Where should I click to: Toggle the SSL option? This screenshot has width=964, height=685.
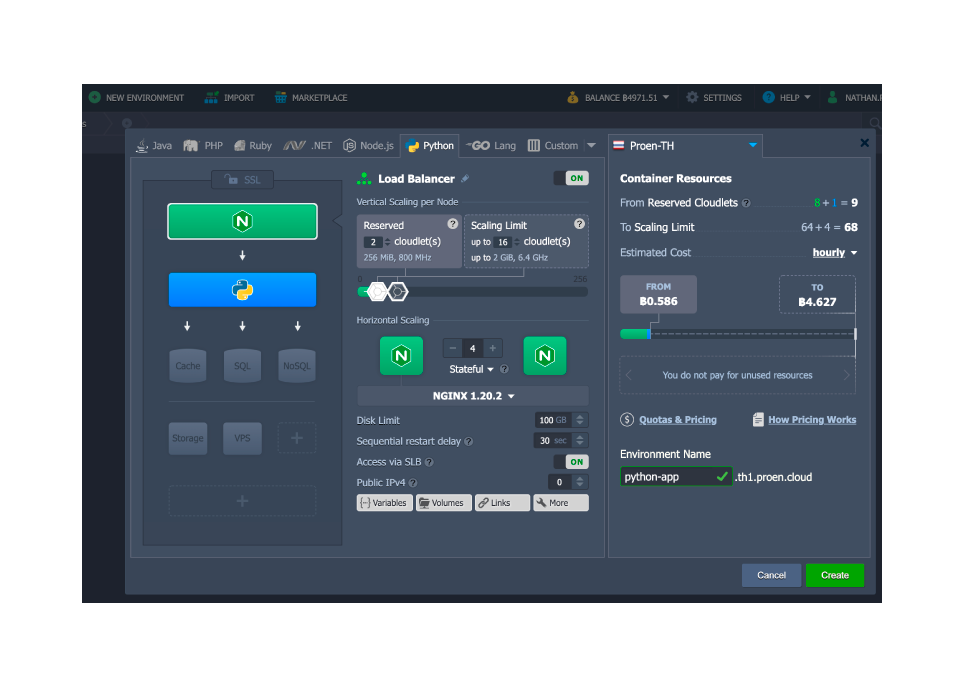click(242, 180)
